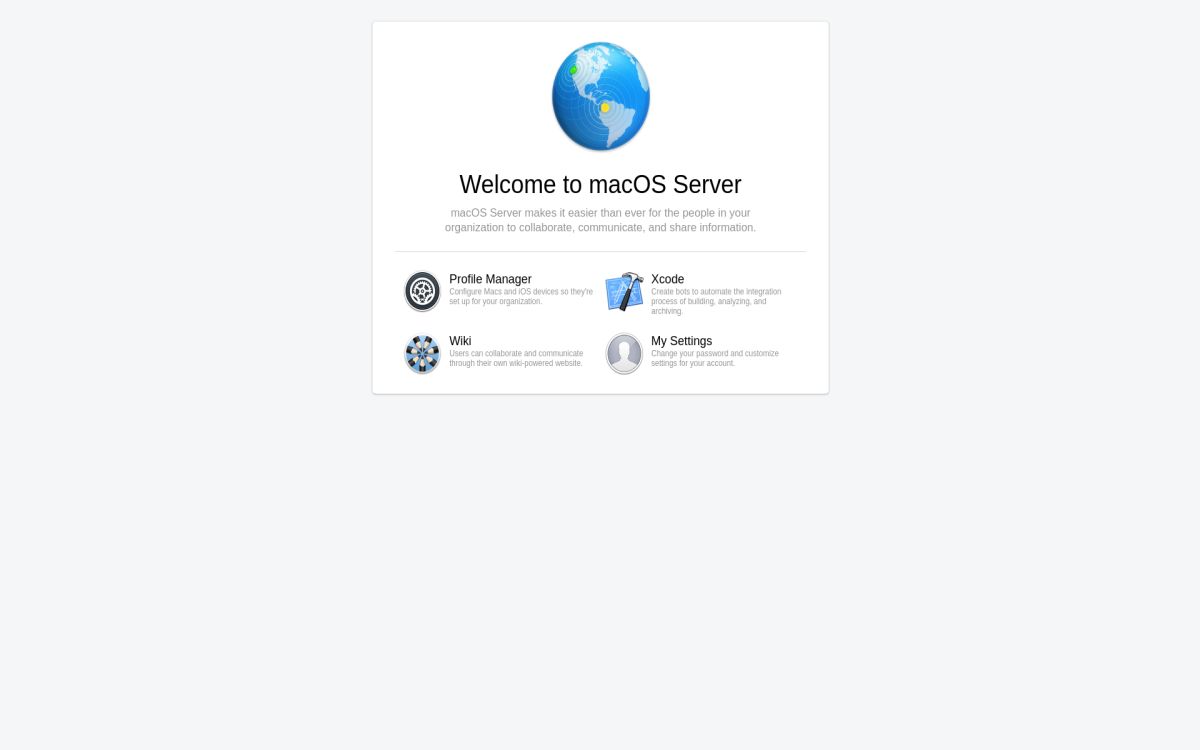Screen dimensions: 1200x750
Task: Follow the Xcode title link
Action: (667, 279)
